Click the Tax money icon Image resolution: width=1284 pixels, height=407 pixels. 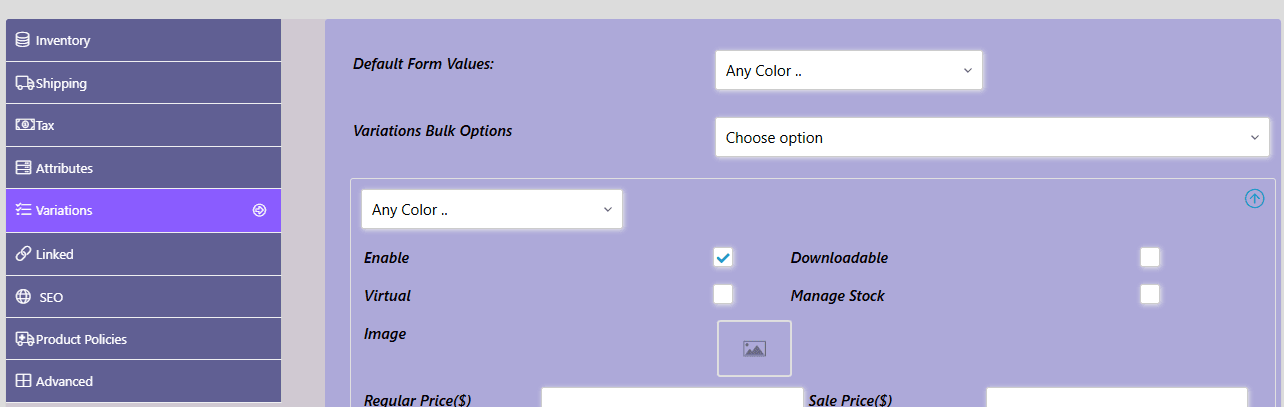(24, 125)
